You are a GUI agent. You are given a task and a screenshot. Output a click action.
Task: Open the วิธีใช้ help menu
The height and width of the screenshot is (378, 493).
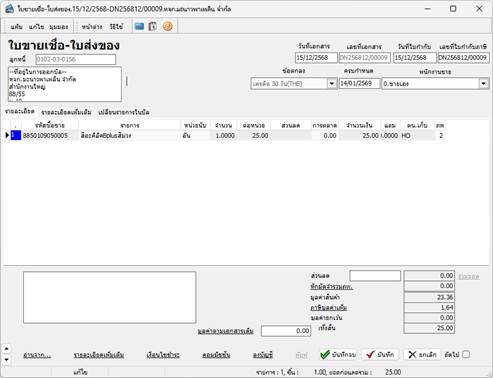116,27
